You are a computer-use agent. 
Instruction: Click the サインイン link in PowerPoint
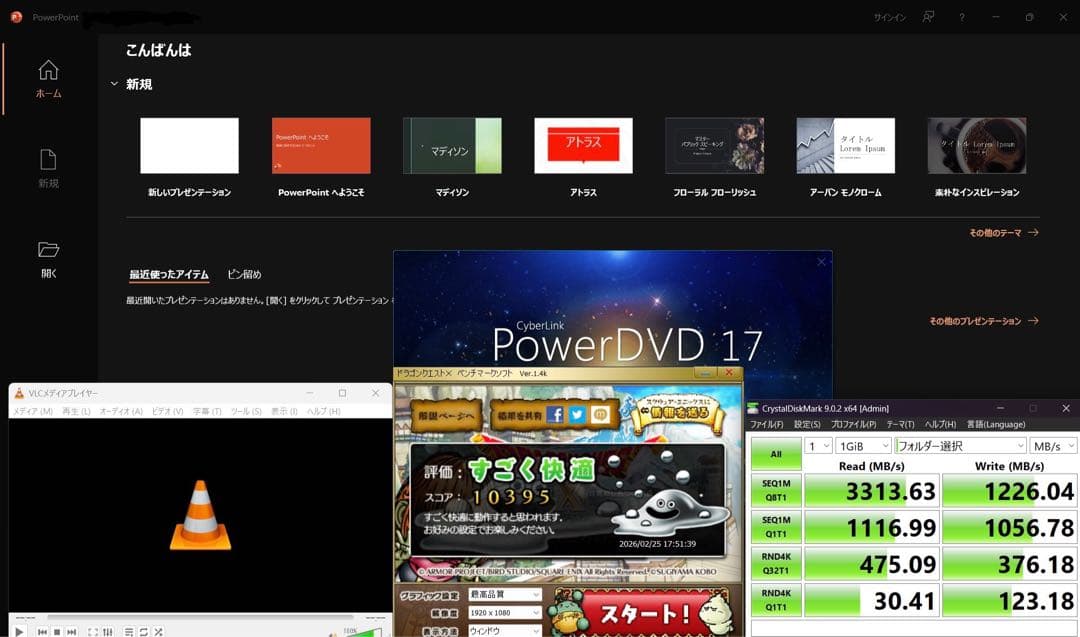[889, 17]
